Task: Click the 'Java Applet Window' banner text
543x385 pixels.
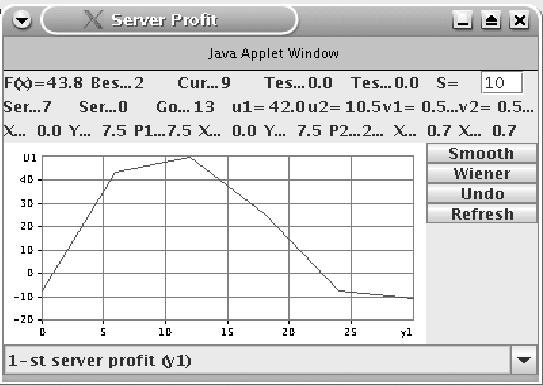Action: coord(273,54)
